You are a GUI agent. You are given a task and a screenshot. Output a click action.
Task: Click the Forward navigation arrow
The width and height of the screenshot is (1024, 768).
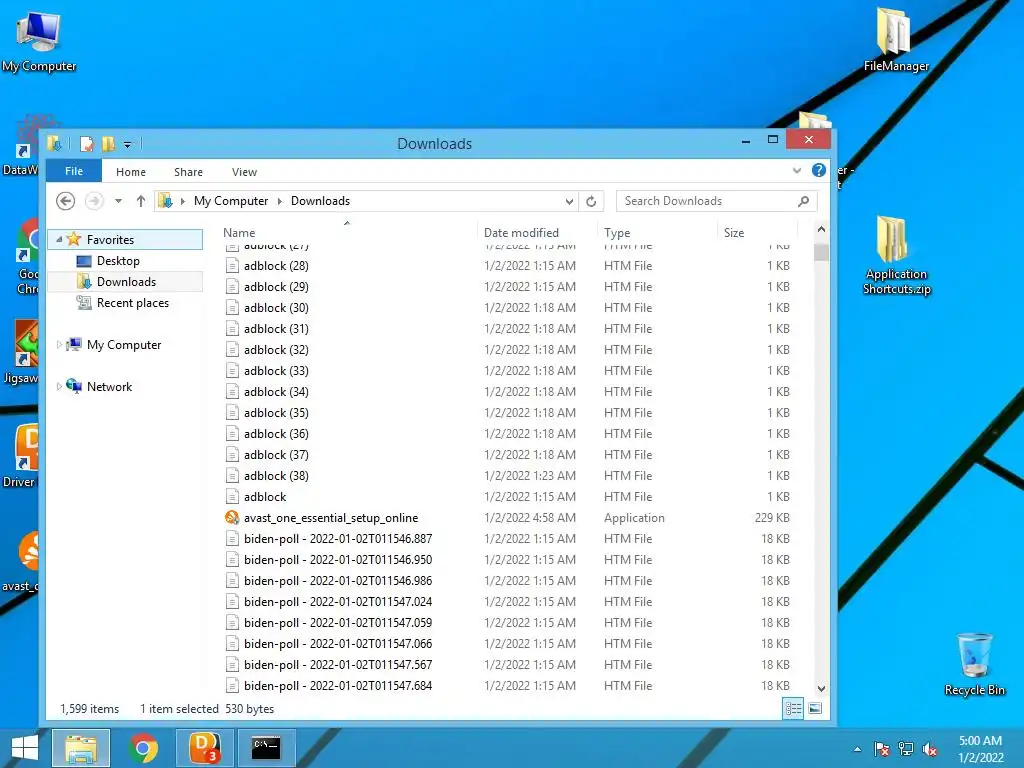click(x=95, y=201)
